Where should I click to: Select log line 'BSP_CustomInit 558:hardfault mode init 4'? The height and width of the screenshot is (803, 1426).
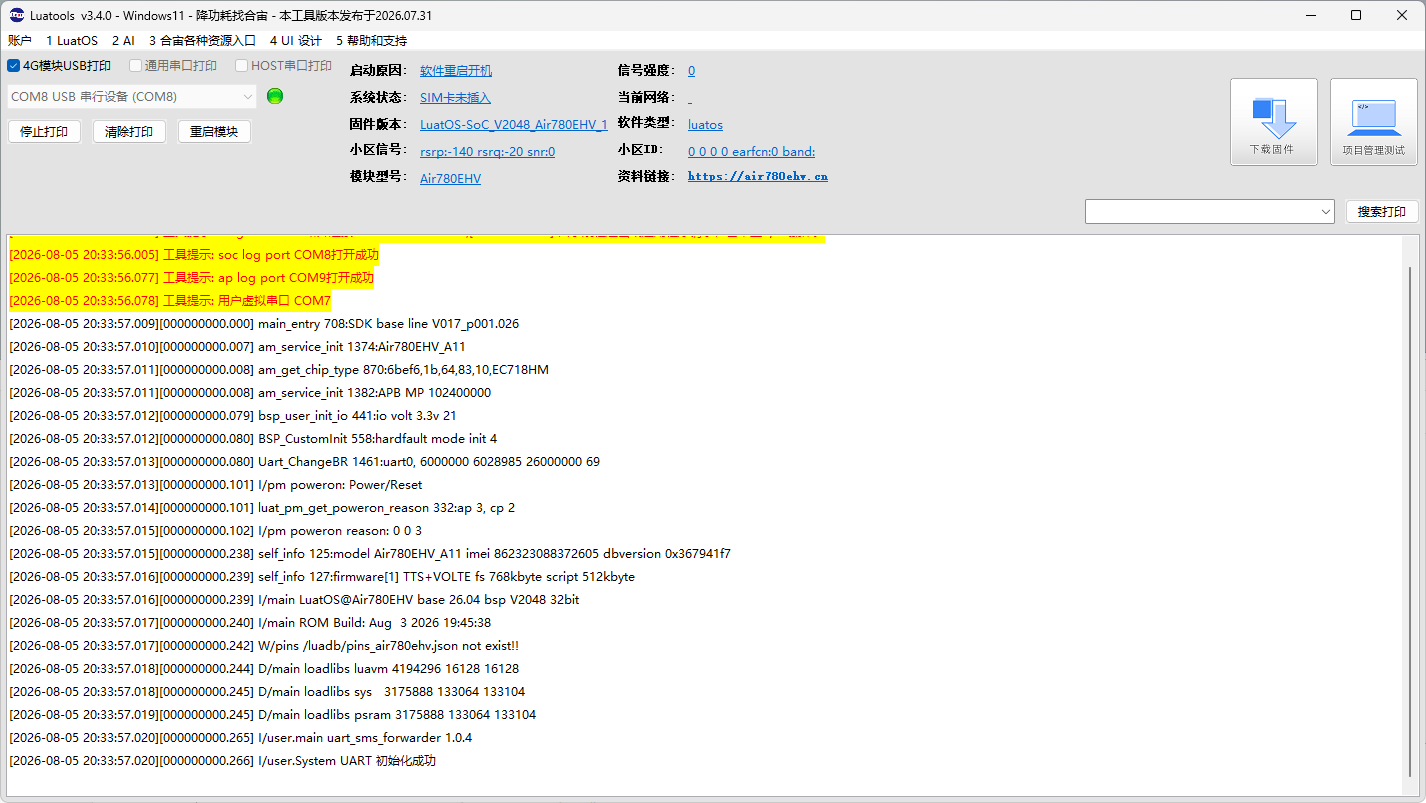click(x=253, y=439)
